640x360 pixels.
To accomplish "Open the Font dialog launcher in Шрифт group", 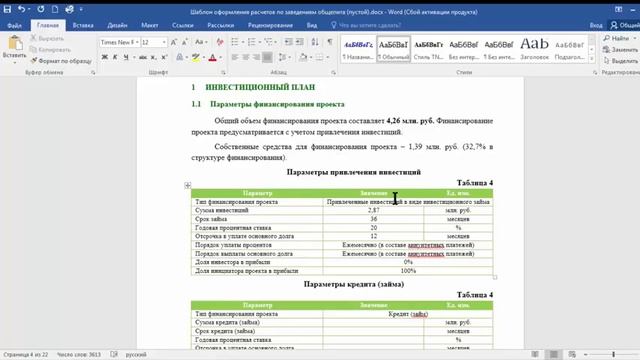I will coord(223,72).
